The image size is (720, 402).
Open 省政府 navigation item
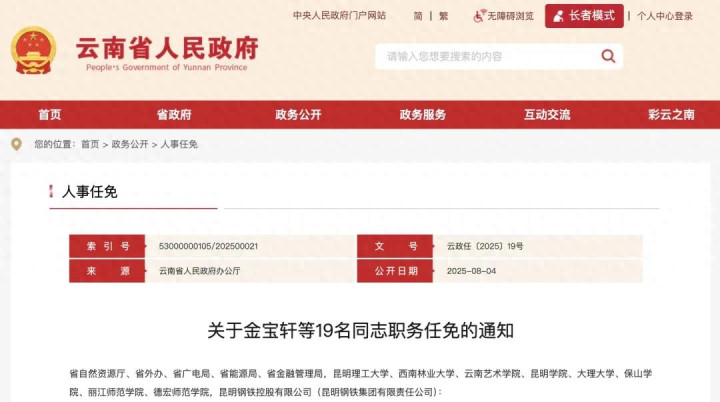(x=174, y=114)
